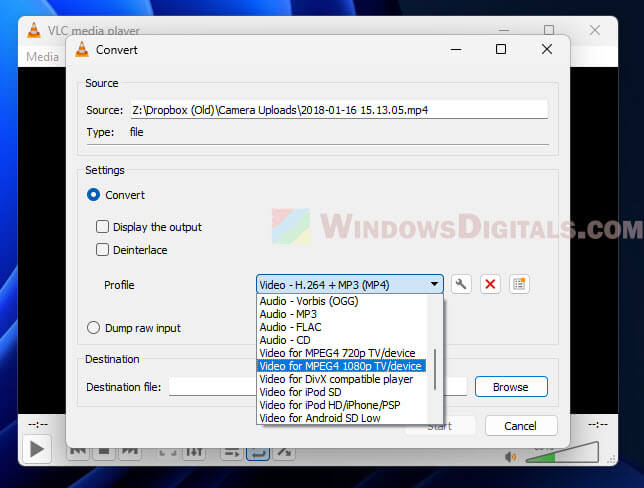Select the Convert radio button
Image resolution: width=644 pixels, height=488 pixels.
[x=93, y=195]
